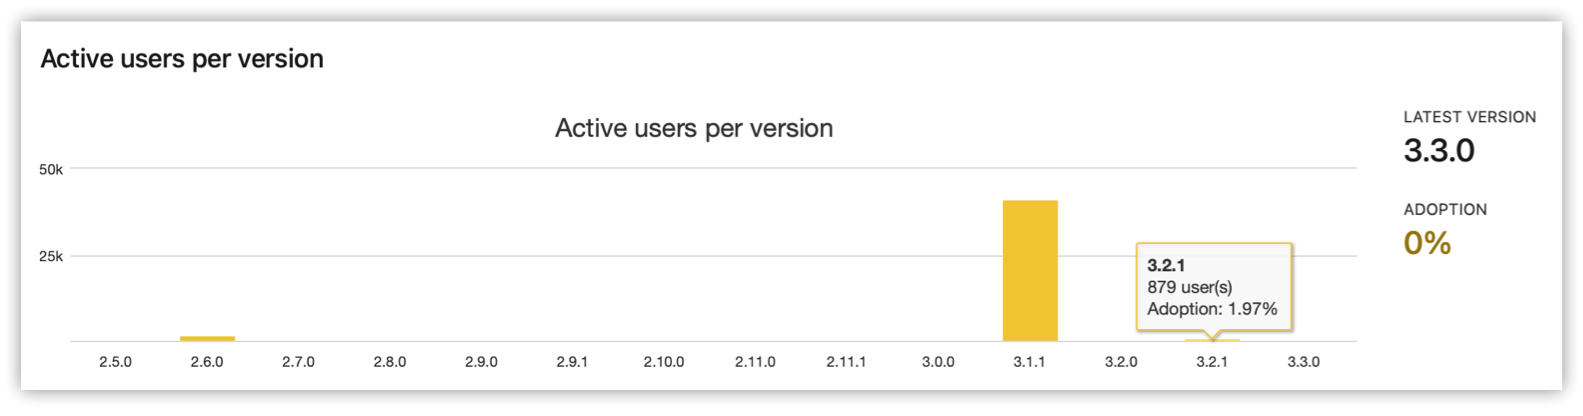Select the 2.11.0 axis label
The width and height of the screenshot is (1583, 416).
755,362
